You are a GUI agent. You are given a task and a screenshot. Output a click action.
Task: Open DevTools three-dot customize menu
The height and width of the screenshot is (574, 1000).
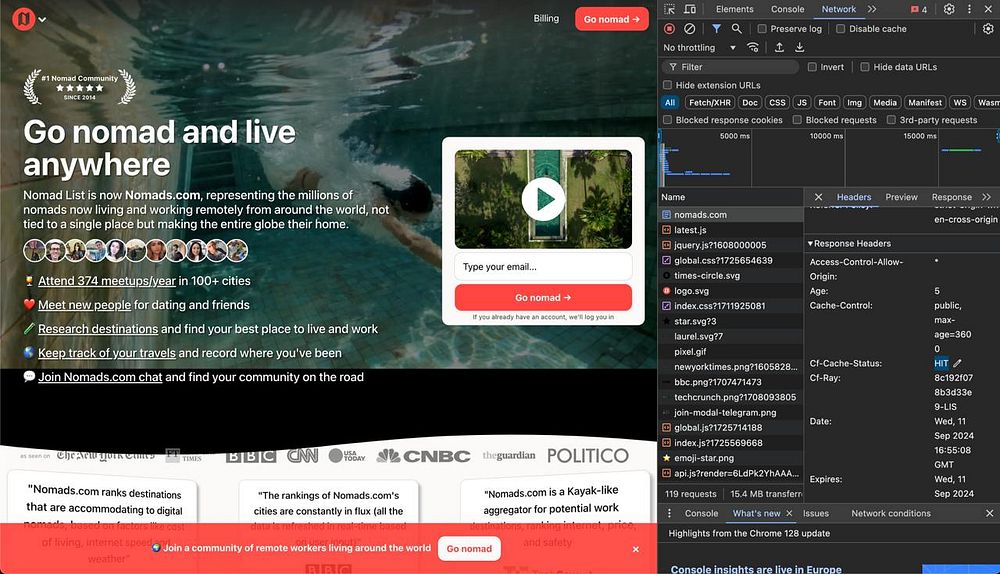(969, 9)
